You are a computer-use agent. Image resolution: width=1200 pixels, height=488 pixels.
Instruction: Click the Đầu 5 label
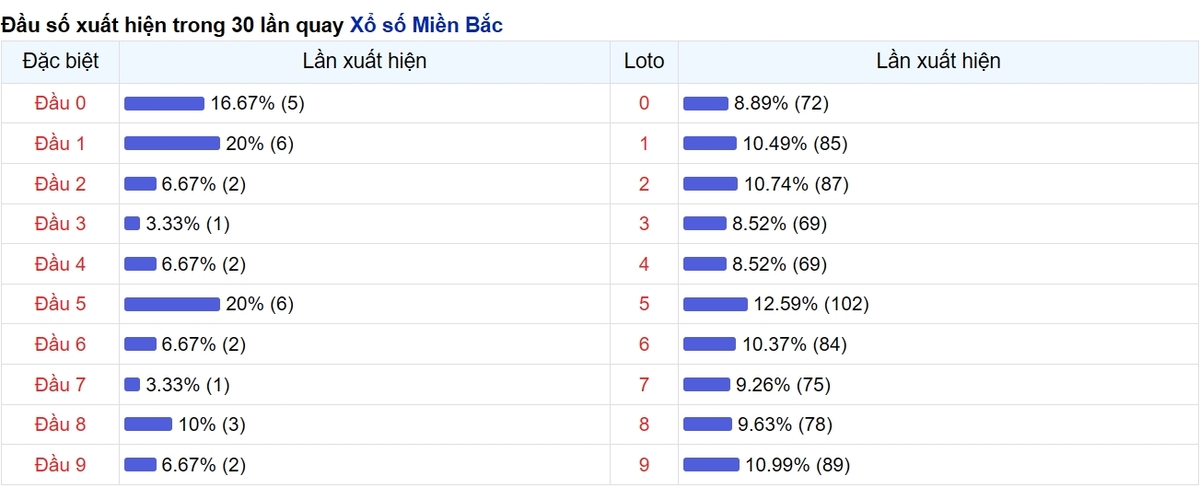pyautogui.click(x=60, y=304)
